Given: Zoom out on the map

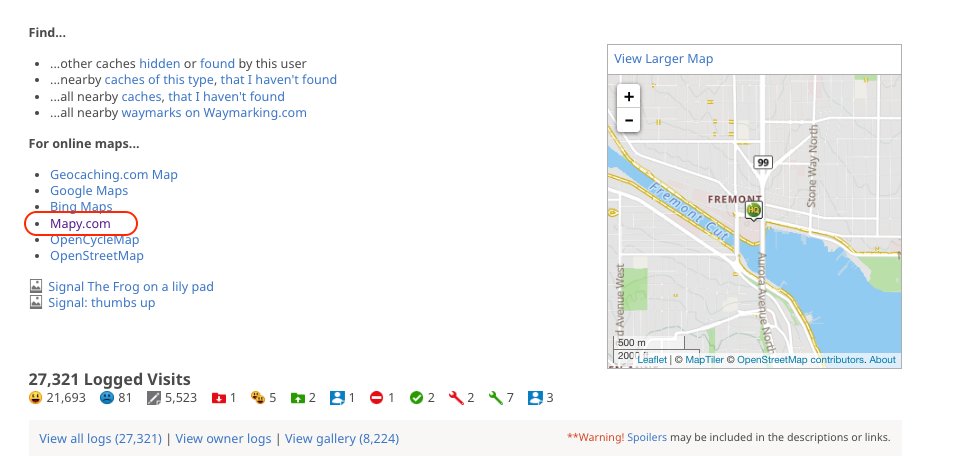Looking at the screenshot, I should pos(629,120).
